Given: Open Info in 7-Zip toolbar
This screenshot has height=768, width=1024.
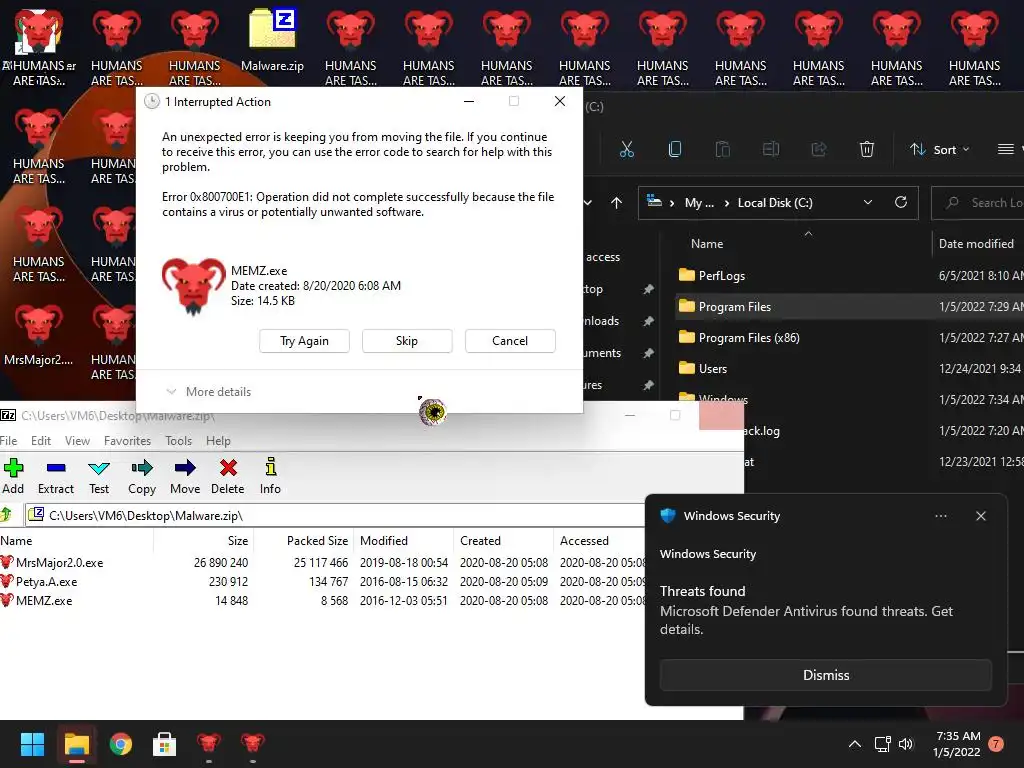Looking at the screenshot, I should click(x=270, y=476).
